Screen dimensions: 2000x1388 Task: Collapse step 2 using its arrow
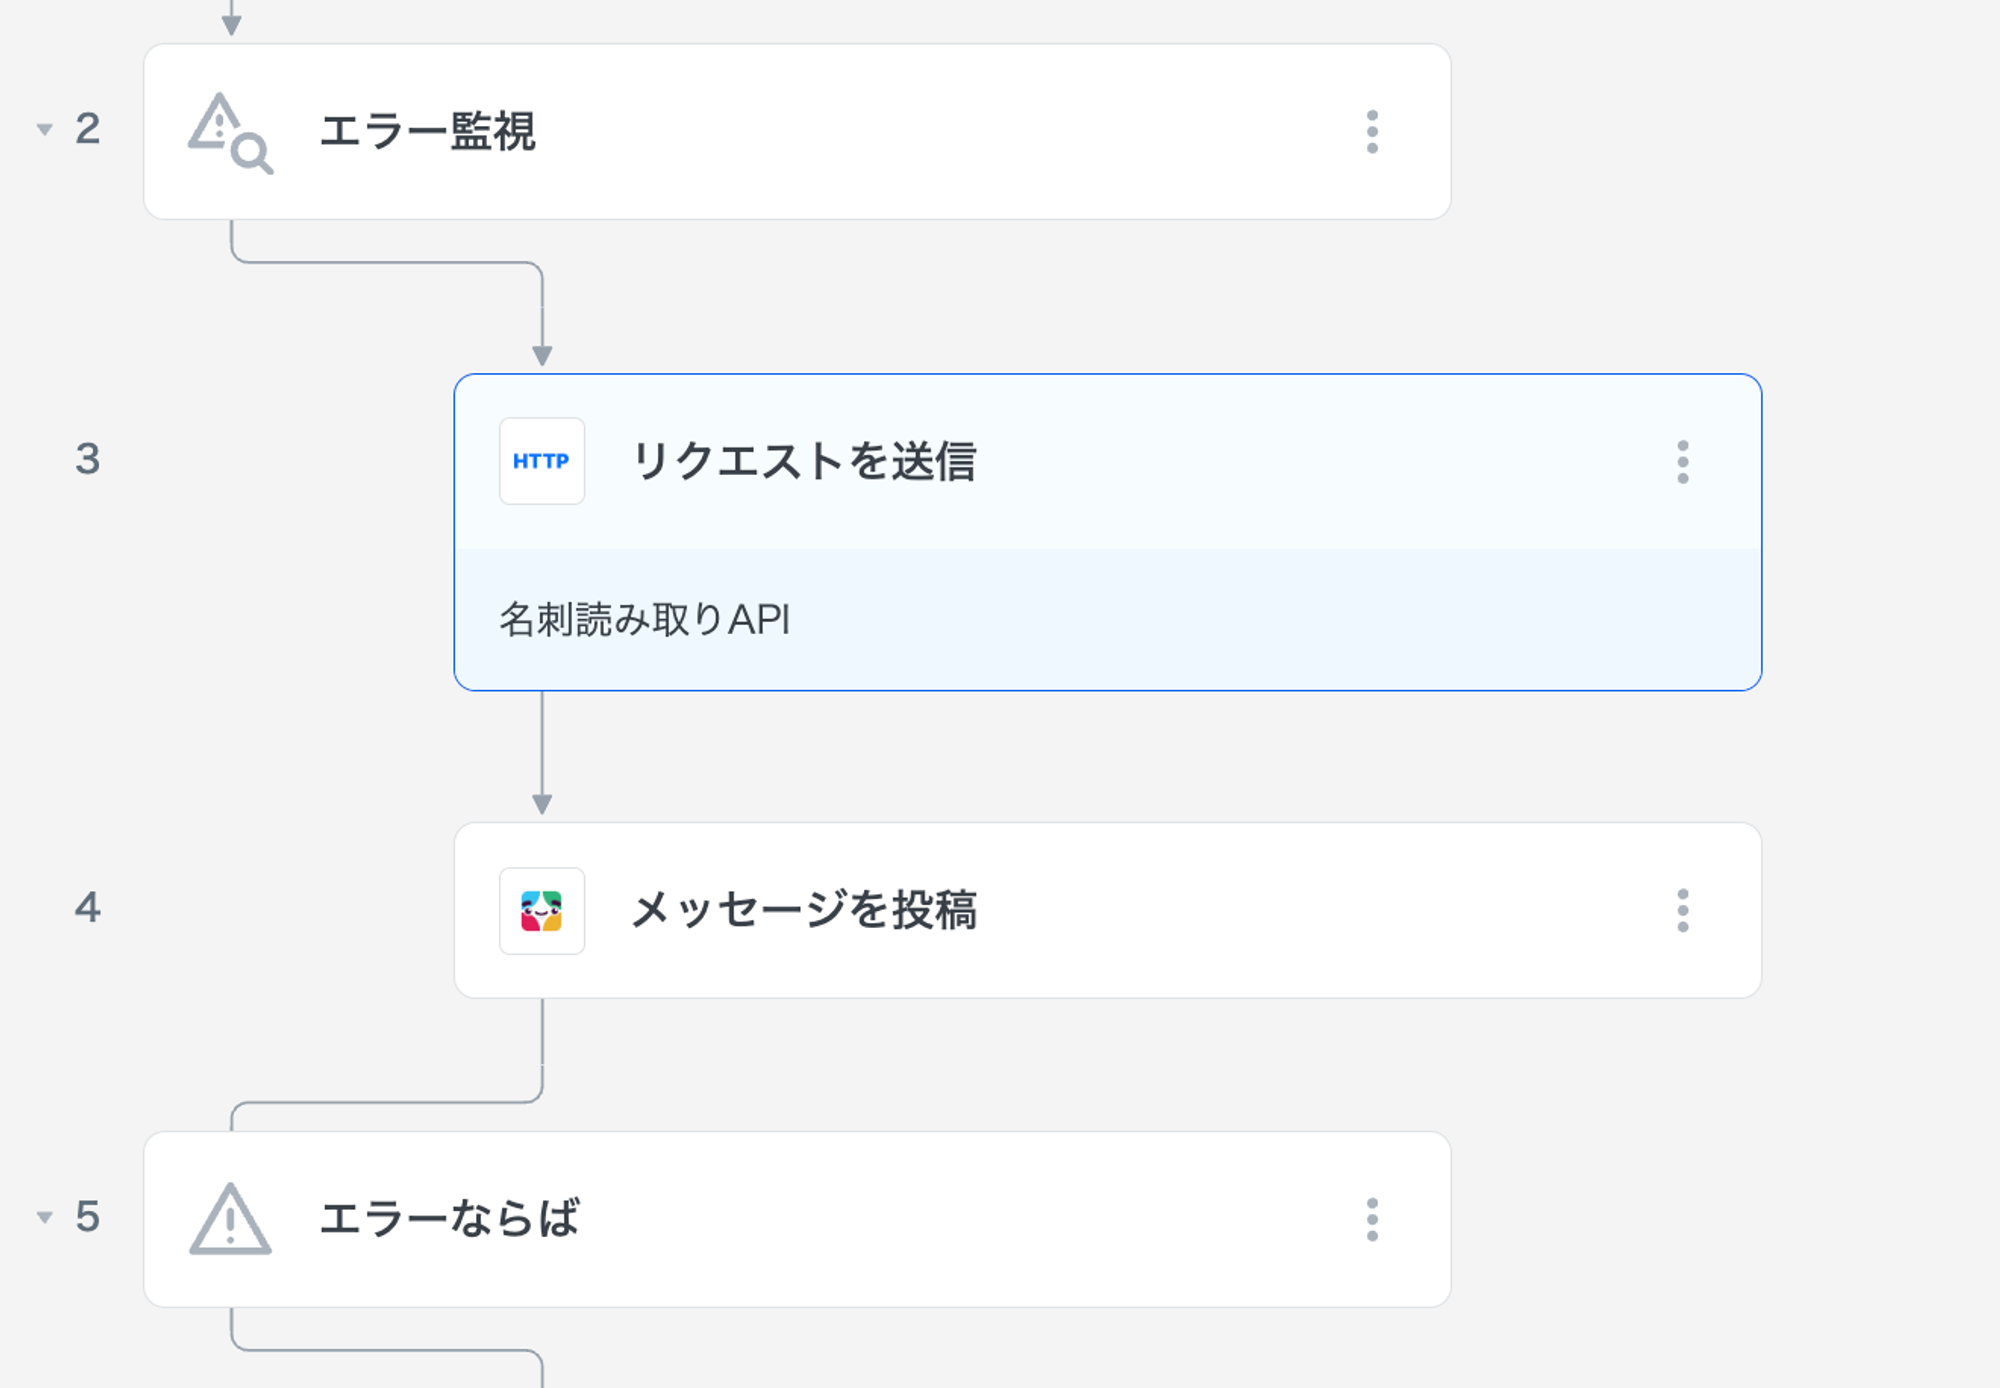click(44, 129)
